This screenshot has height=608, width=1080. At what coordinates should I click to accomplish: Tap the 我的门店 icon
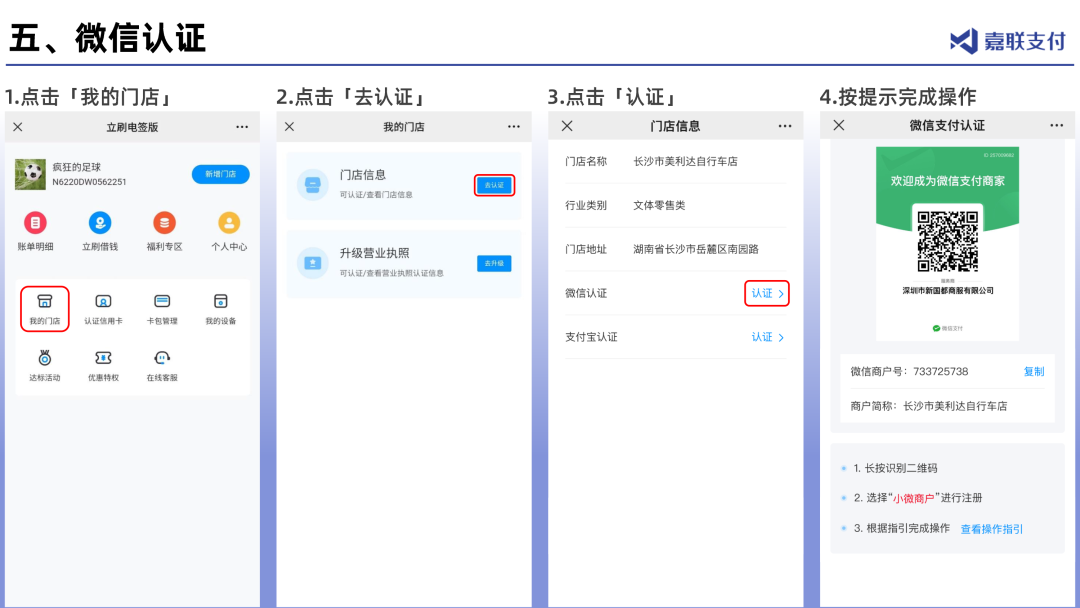[x=45, y=302]
